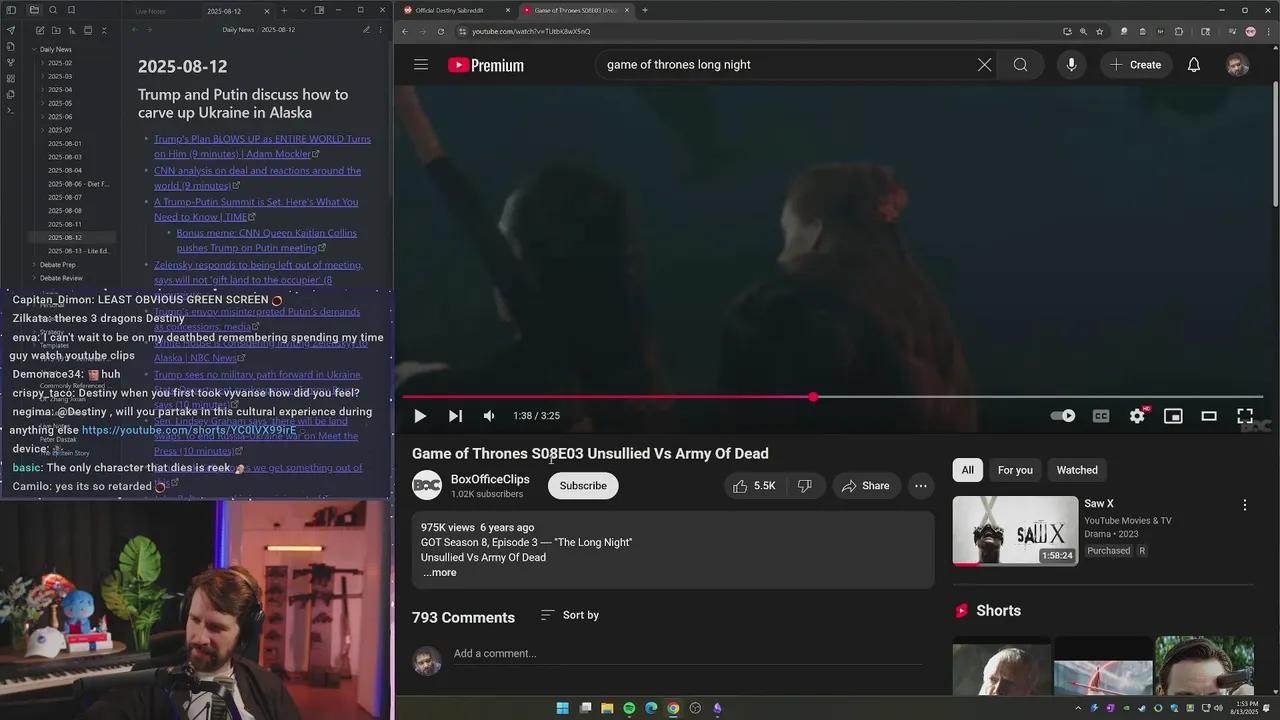1280x720 pixels.
Task: Subscribe to BoxOfficeClips channel
Action: coord(583,486)
